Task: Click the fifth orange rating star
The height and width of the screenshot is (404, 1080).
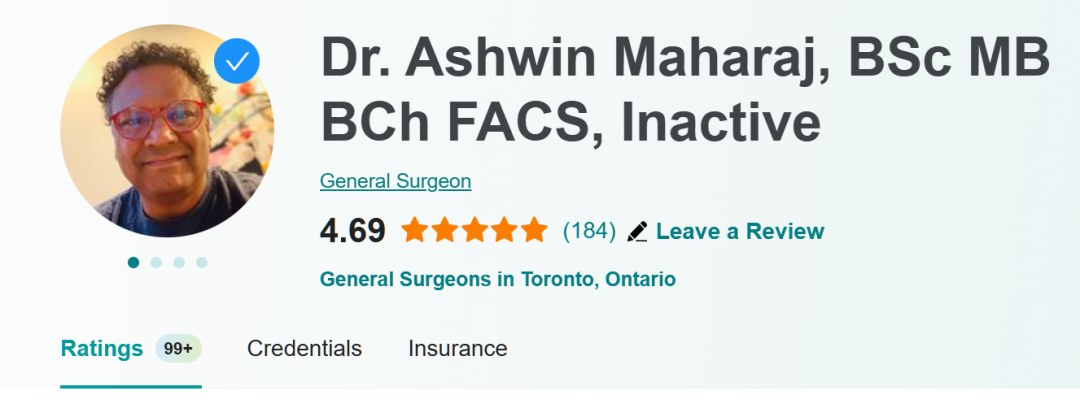Action: click(535, 231)
